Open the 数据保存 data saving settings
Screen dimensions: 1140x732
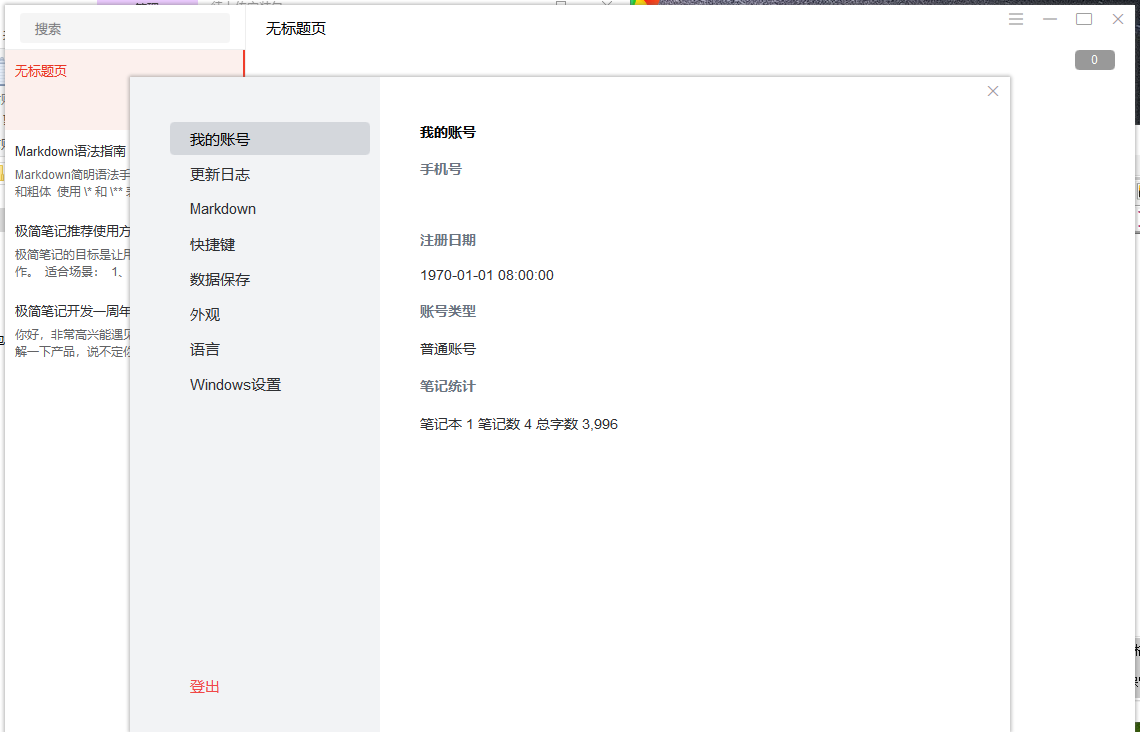pyautogui.click(x=220, y=279)
